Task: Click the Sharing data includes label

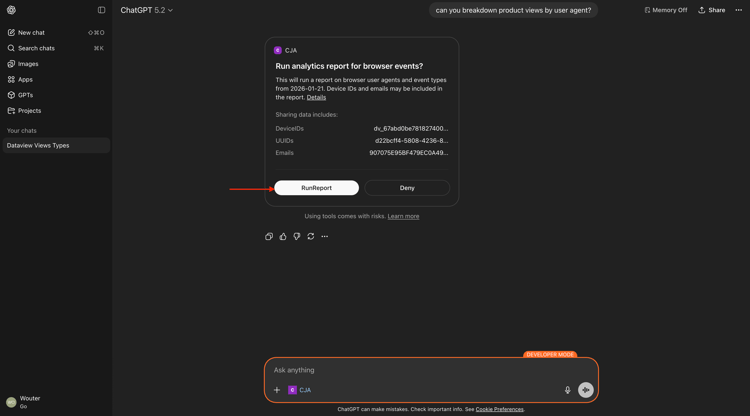Action: (307, 115)
